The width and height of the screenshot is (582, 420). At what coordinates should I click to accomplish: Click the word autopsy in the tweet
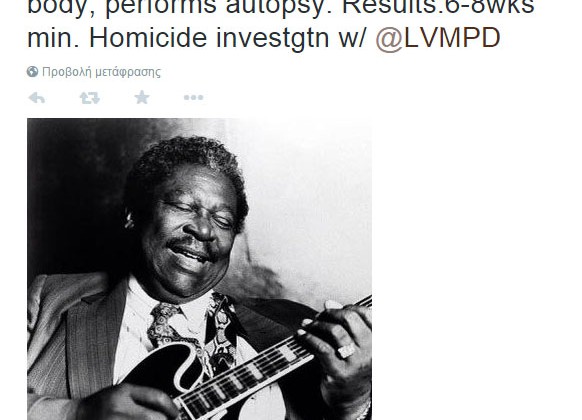(275, 7)
